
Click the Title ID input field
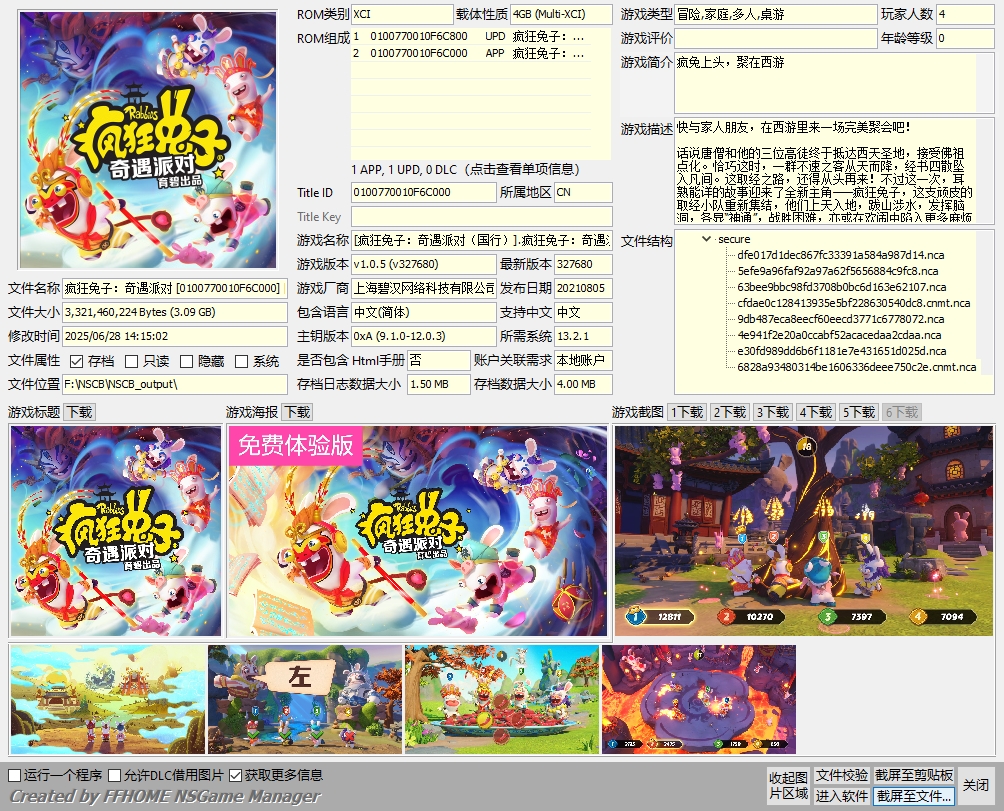(x=424, y=193)
